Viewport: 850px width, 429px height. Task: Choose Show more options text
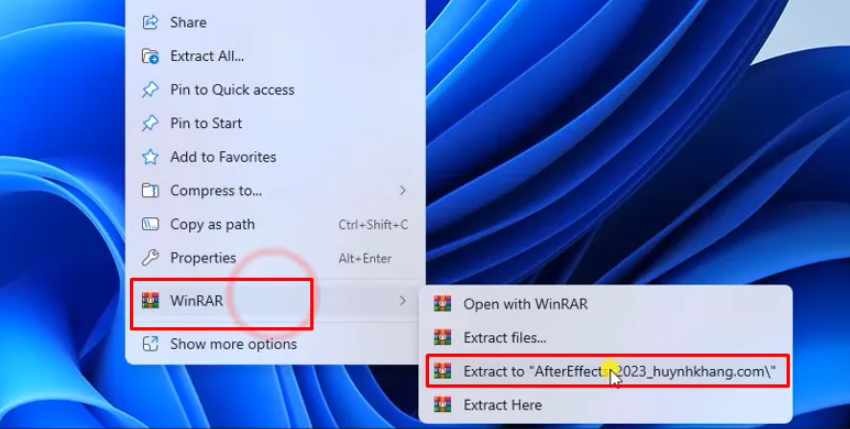[234, 344]
